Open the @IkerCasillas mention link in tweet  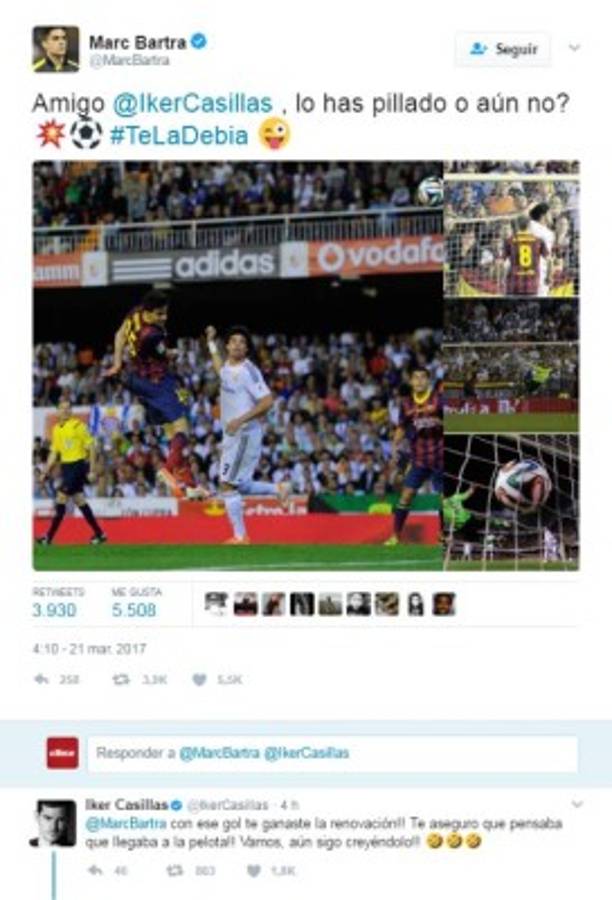[192, 104]
